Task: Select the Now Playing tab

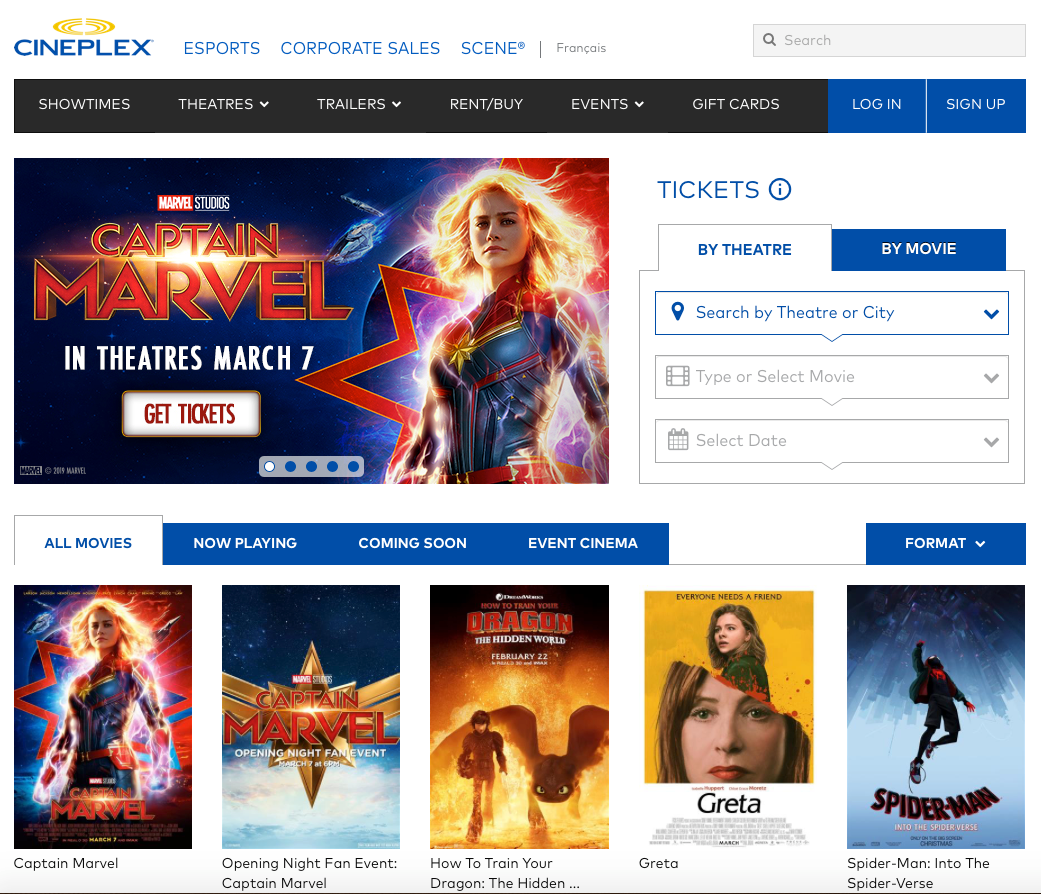Action: pos(245,544)
